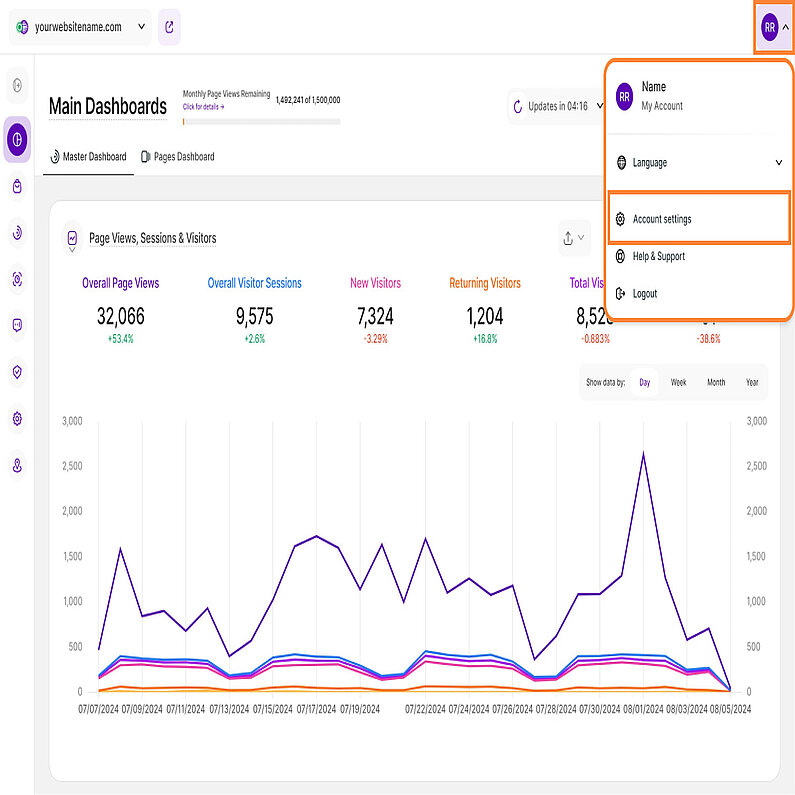The image size is (795, 795).
Task: Open the gear settings sidebar icon
Action: [x=17, y=419]
